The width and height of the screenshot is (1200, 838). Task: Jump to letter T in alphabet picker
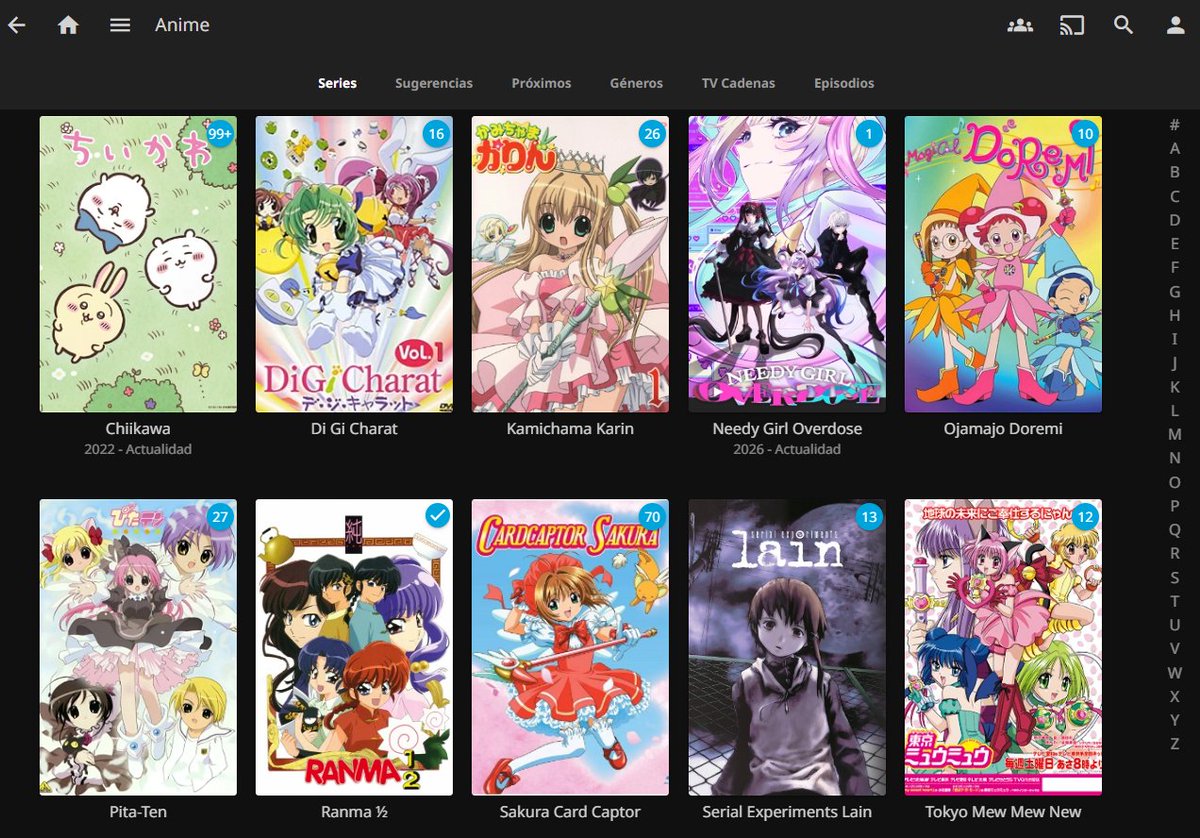(x=1175, y=601)
